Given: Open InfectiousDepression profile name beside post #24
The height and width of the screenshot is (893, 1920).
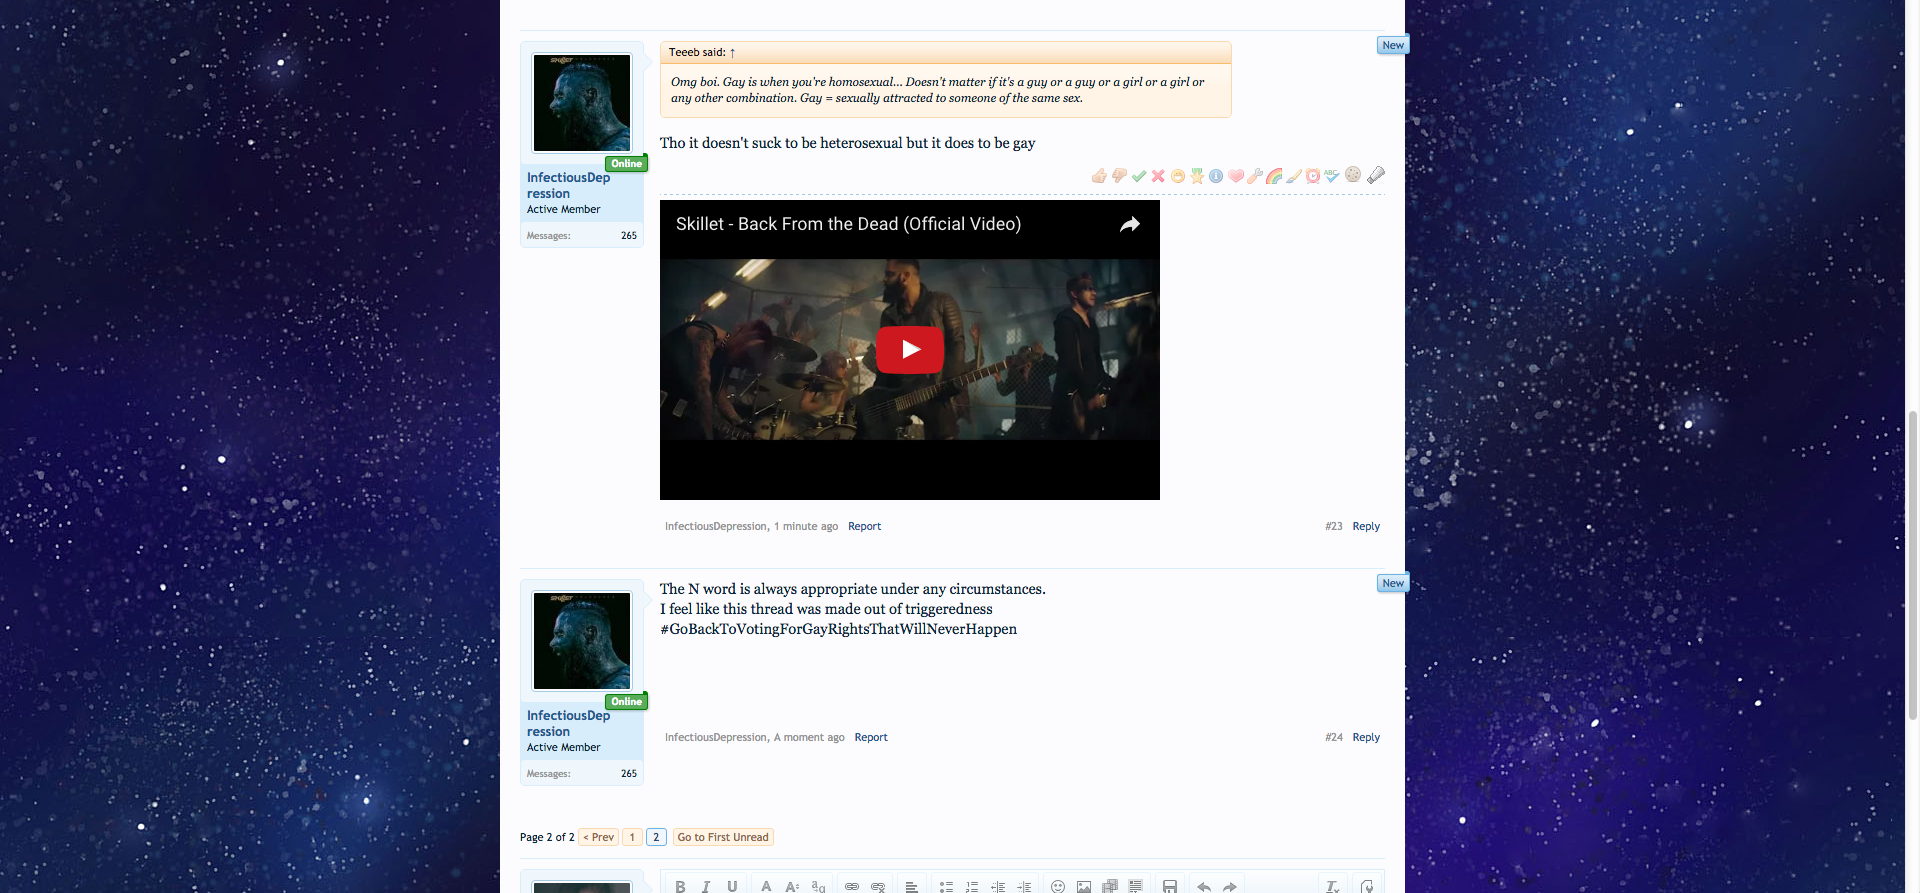Looking at the screenshot, I should (x=568, y=723).
